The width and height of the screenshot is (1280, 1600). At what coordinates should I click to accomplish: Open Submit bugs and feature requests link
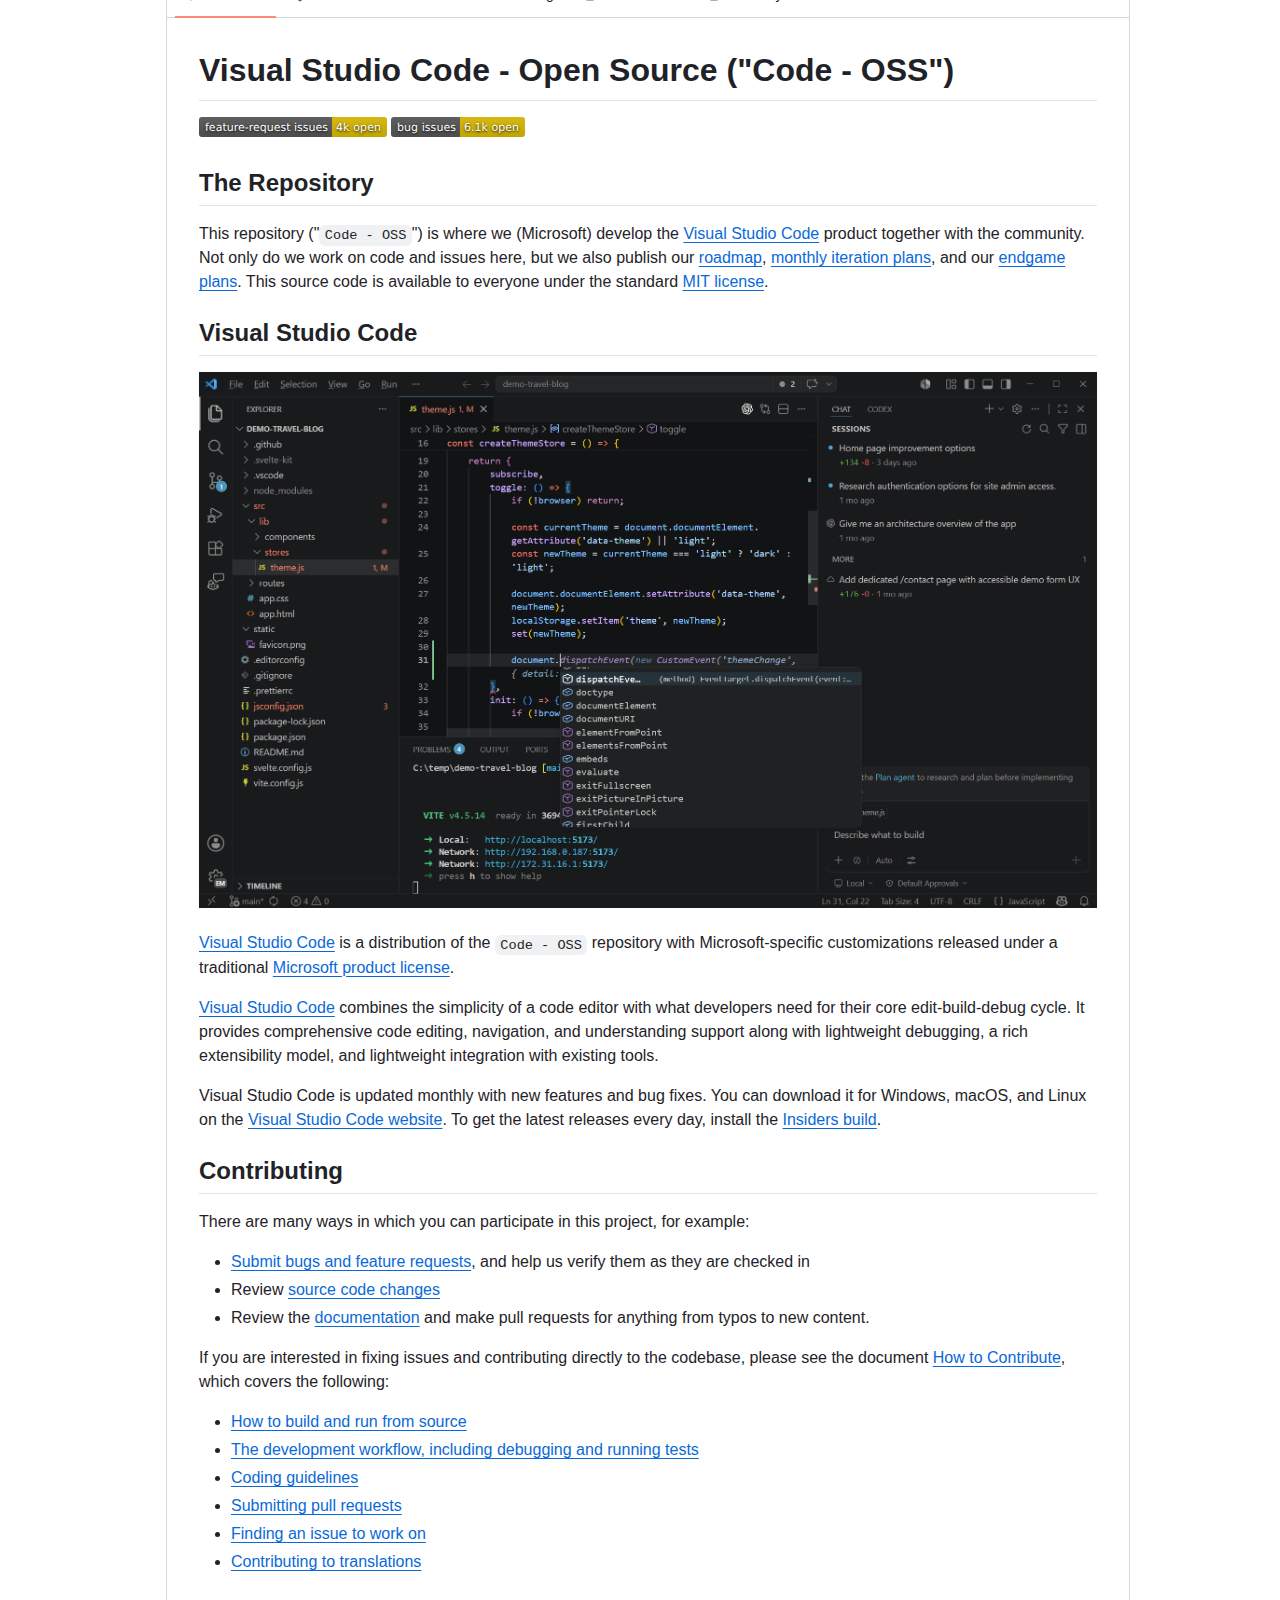[x=351, y=1261]
